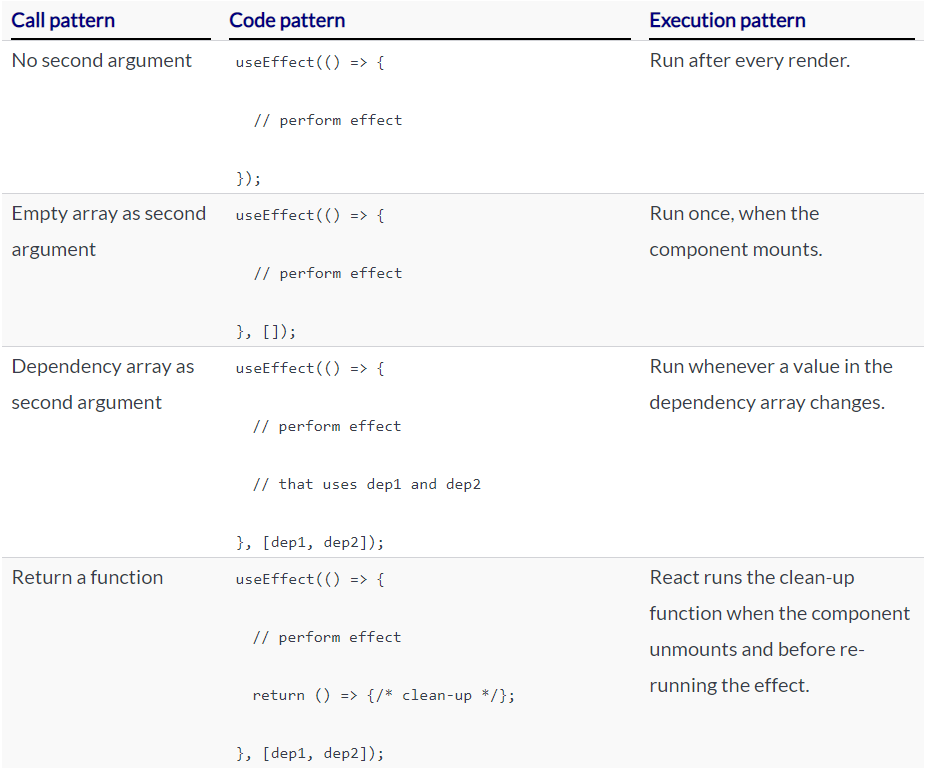Select the "Execution pattern" column header

pyautogui.click(x=727, y=20)
